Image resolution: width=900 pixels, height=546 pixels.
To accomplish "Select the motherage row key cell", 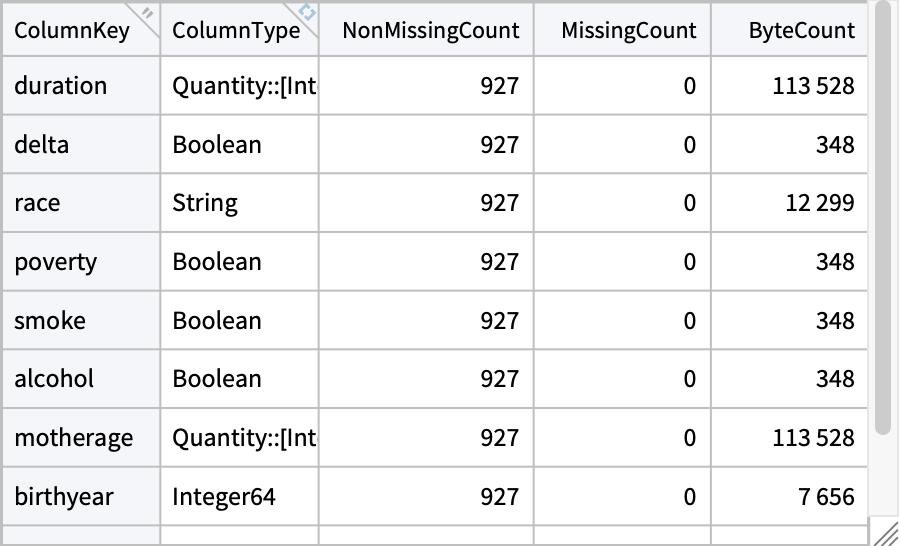I will (73, 438).
